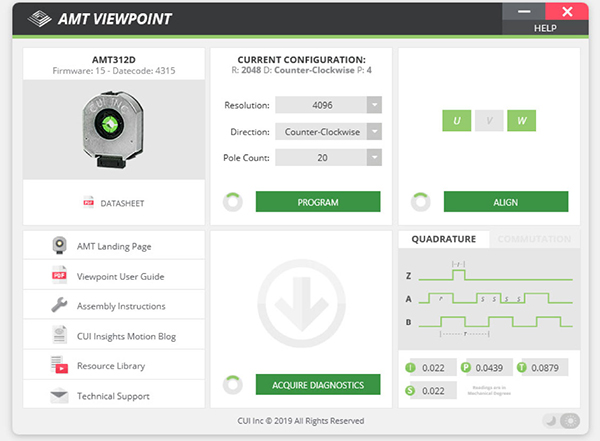
Task: Open the HELP menu
Action: tap(545, 28)
